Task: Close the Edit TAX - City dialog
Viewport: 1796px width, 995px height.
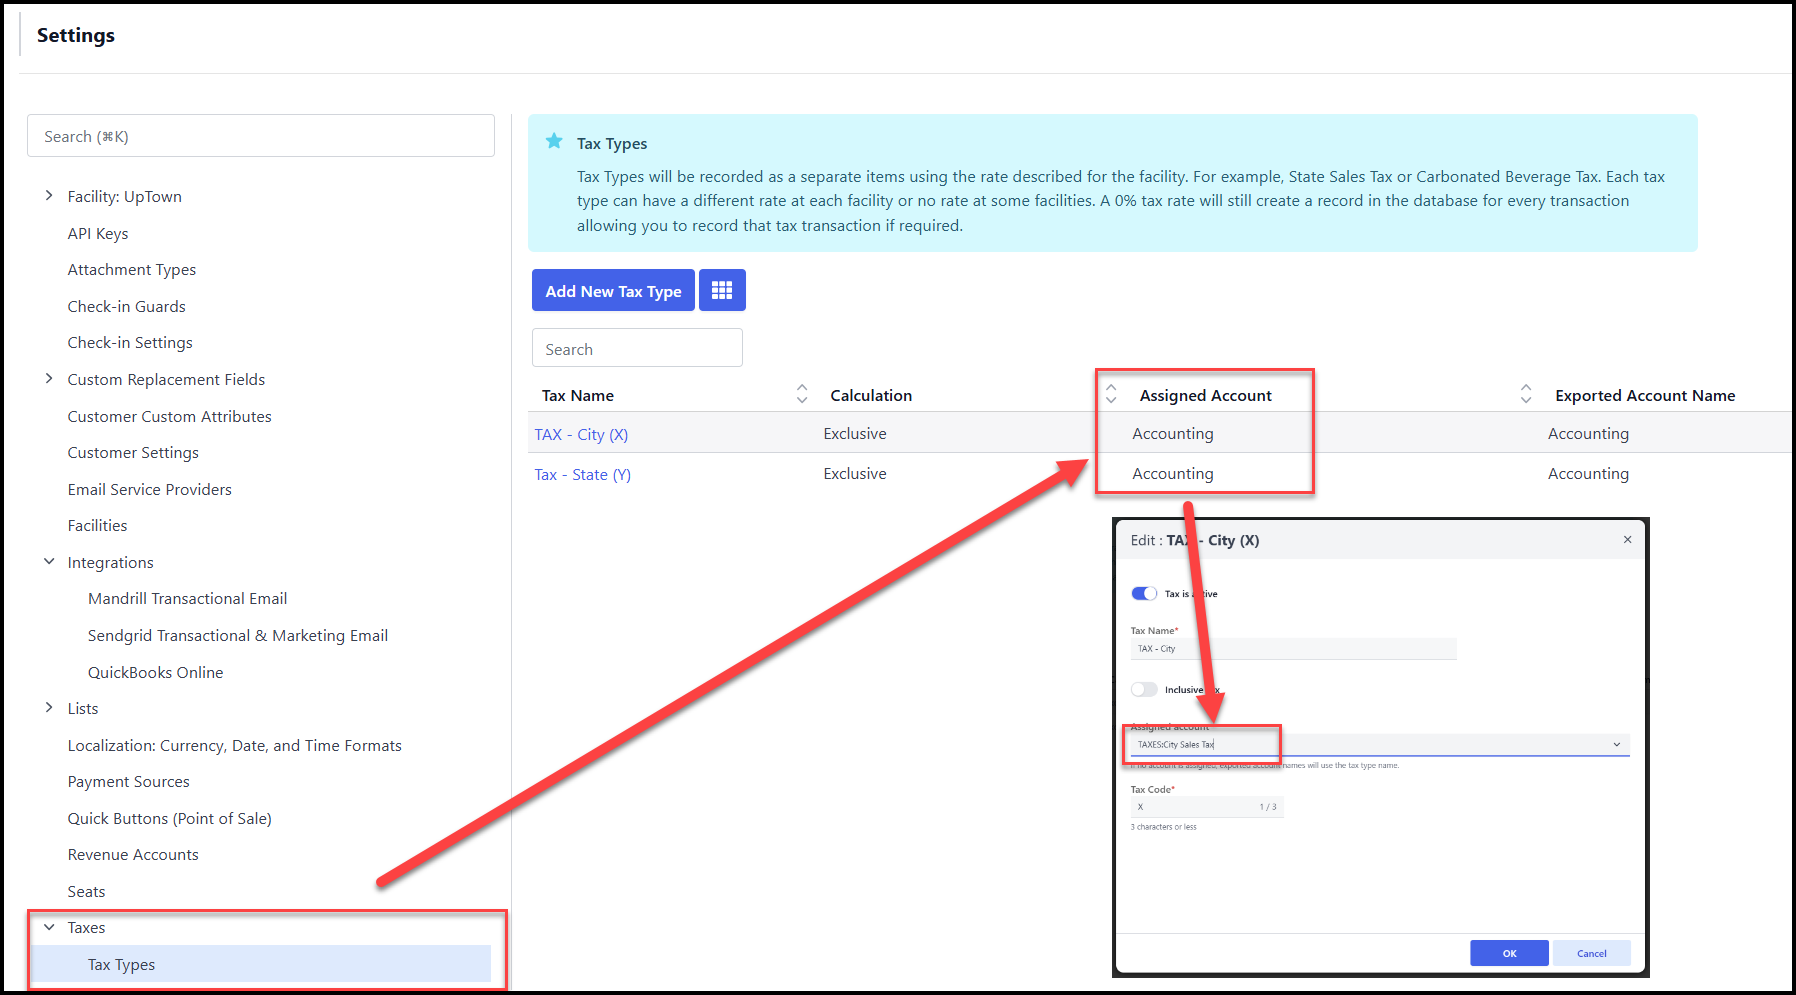Action: 1627,540
